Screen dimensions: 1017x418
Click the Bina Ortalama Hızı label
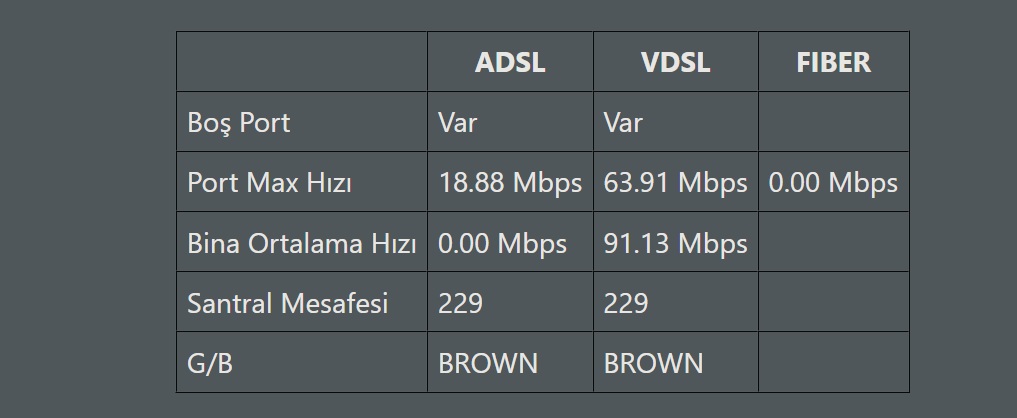click(x=301, y=243)
